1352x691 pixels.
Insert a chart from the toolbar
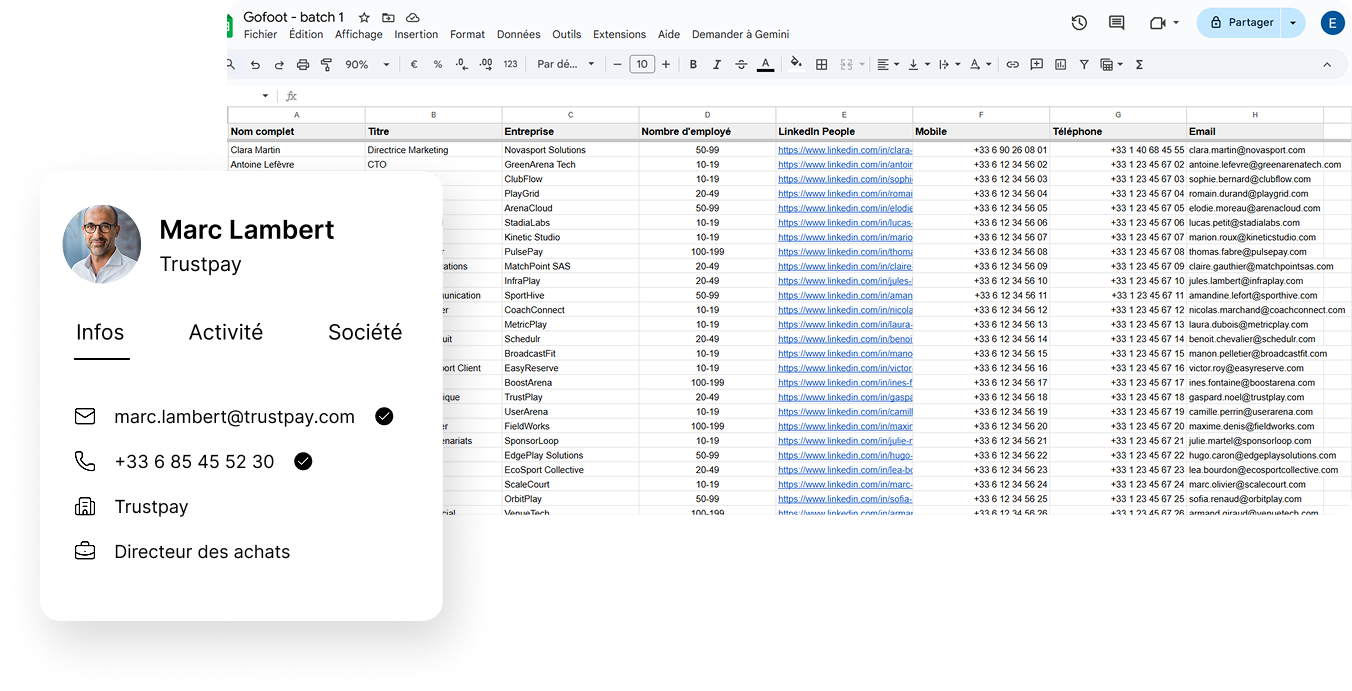(x=1059, y=63)
